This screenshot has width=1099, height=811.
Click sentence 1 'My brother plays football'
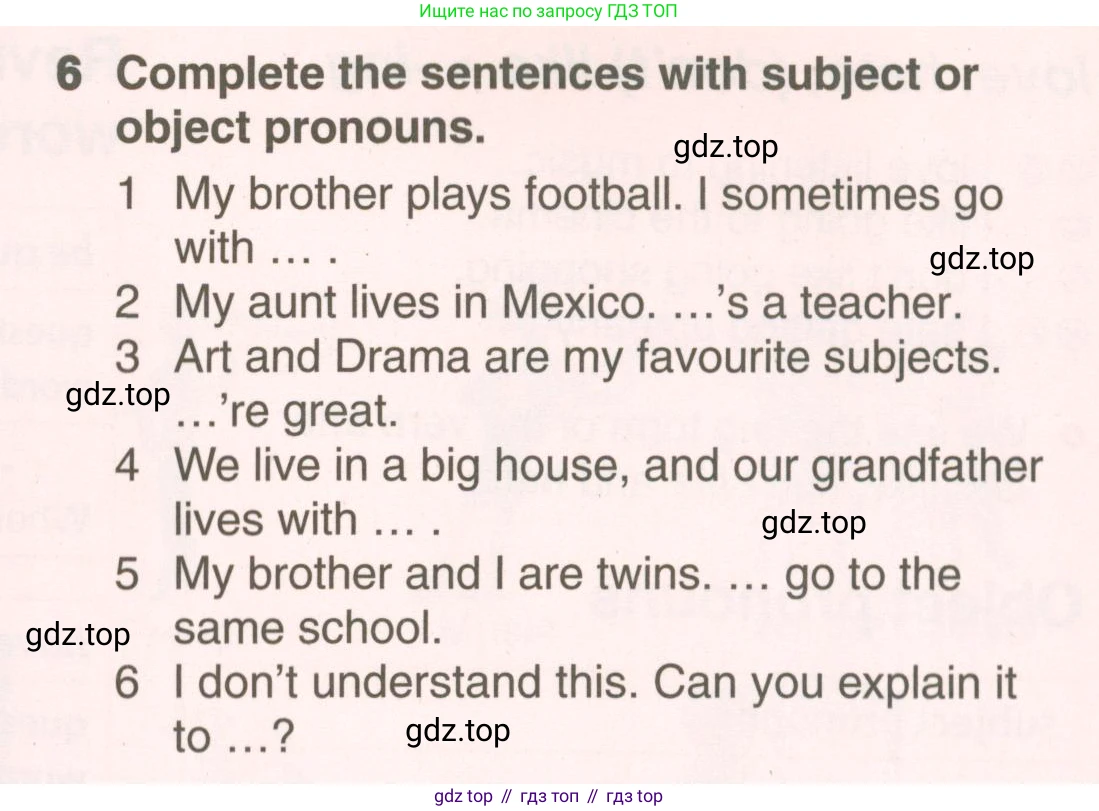point(428,194)
